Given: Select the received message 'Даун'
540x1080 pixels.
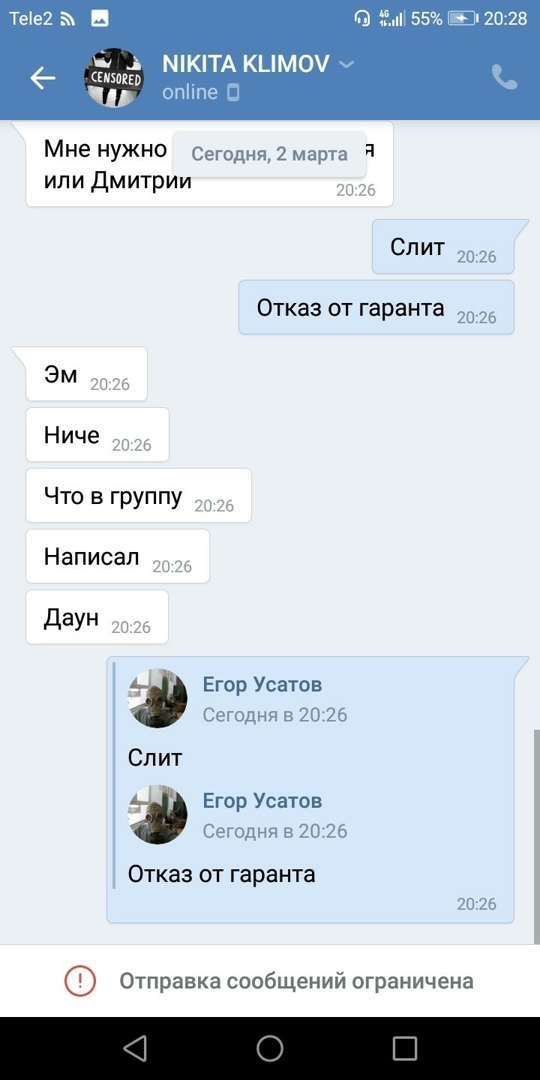Looking at the screenshot, I should (97, 617).
